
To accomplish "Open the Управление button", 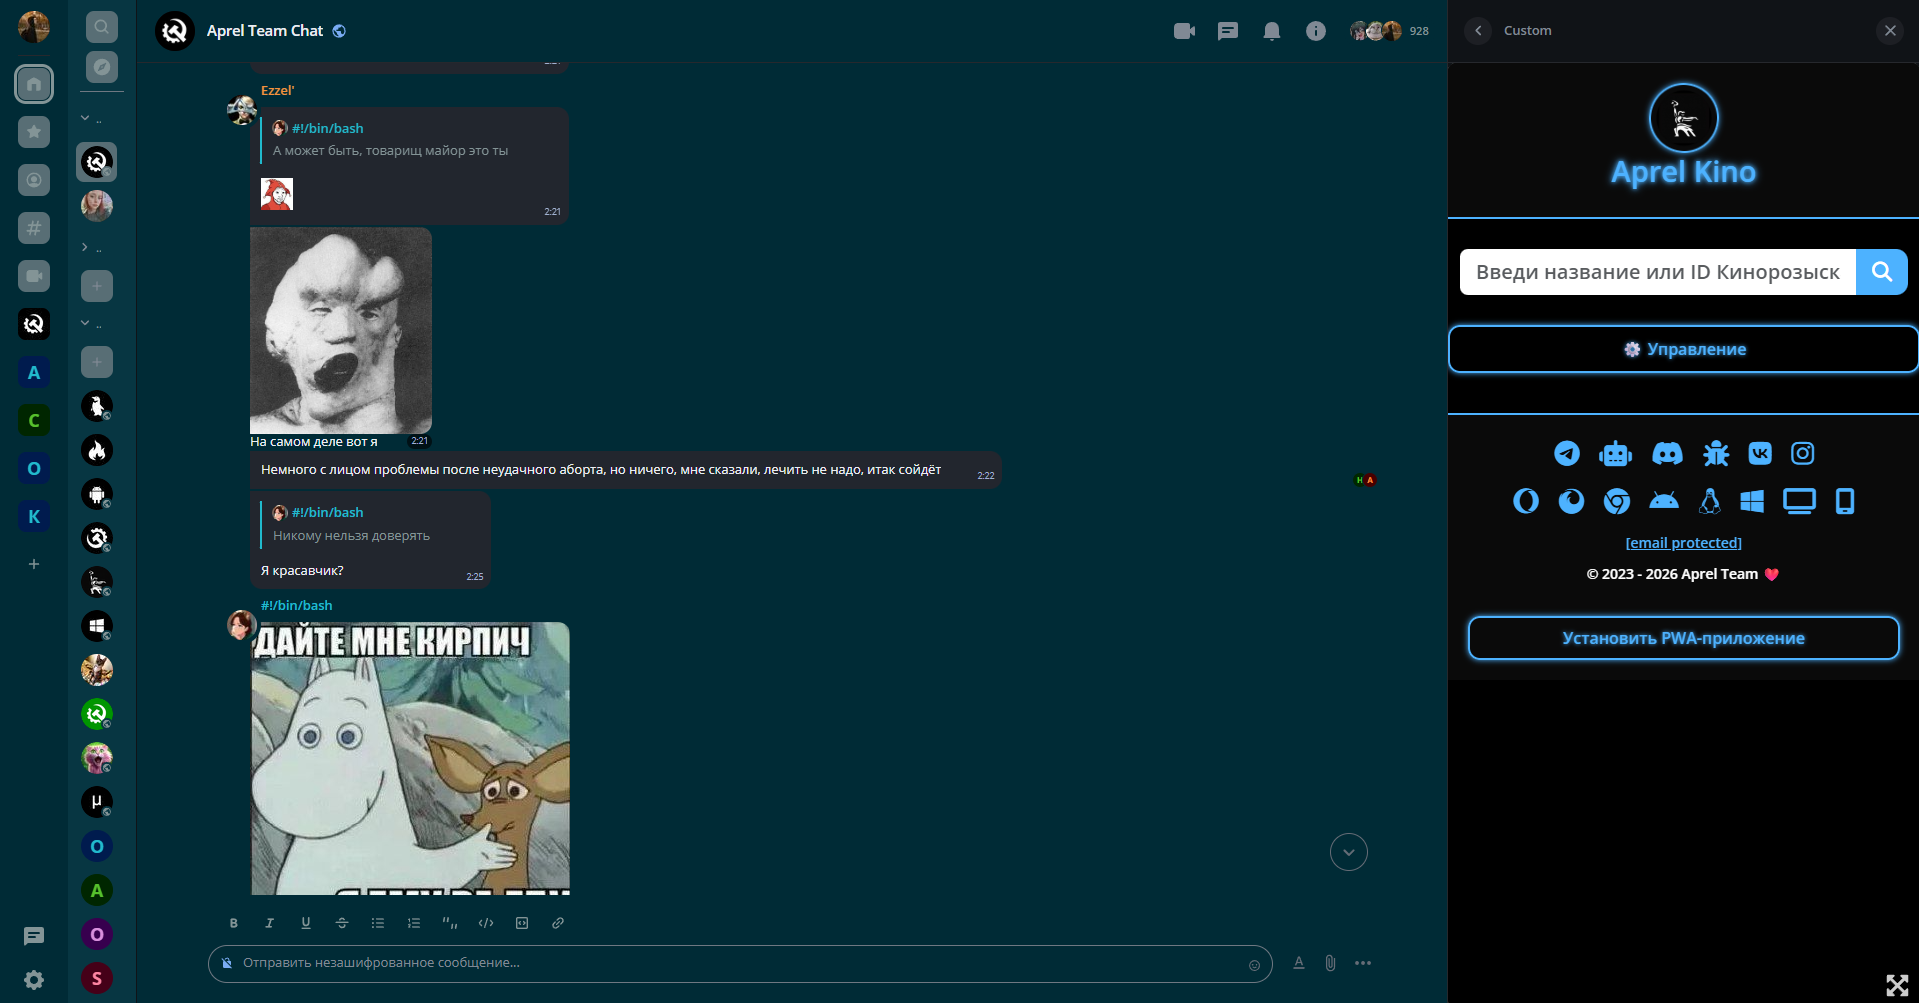I will 1684,349.
